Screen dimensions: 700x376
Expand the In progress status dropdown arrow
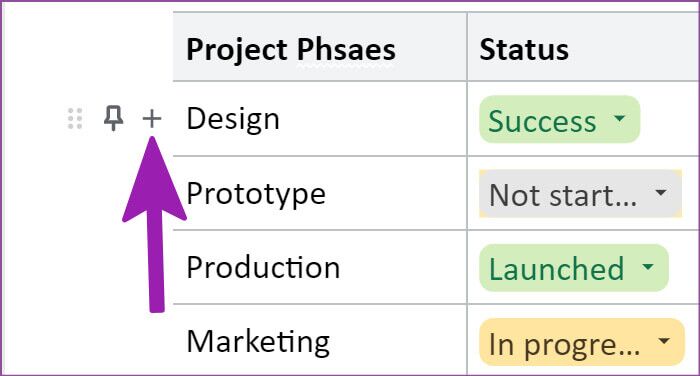pos(664,341)
